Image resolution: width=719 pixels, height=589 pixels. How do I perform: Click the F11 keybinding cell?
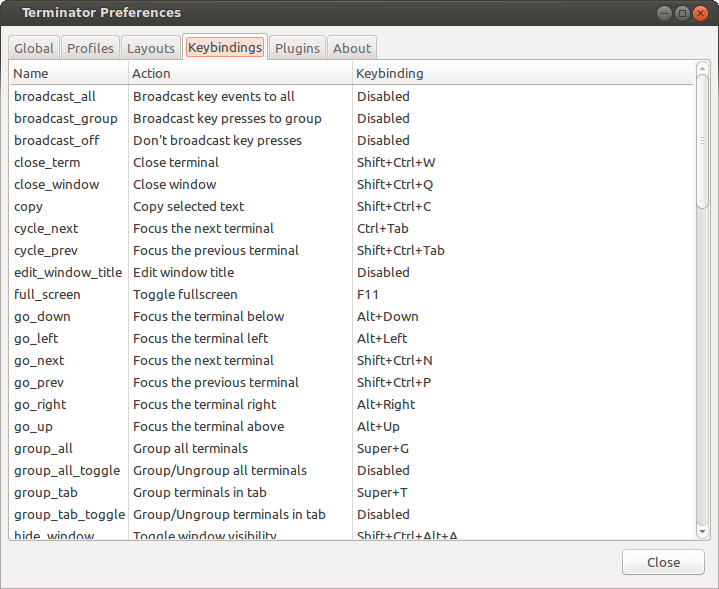coord(368,294)
